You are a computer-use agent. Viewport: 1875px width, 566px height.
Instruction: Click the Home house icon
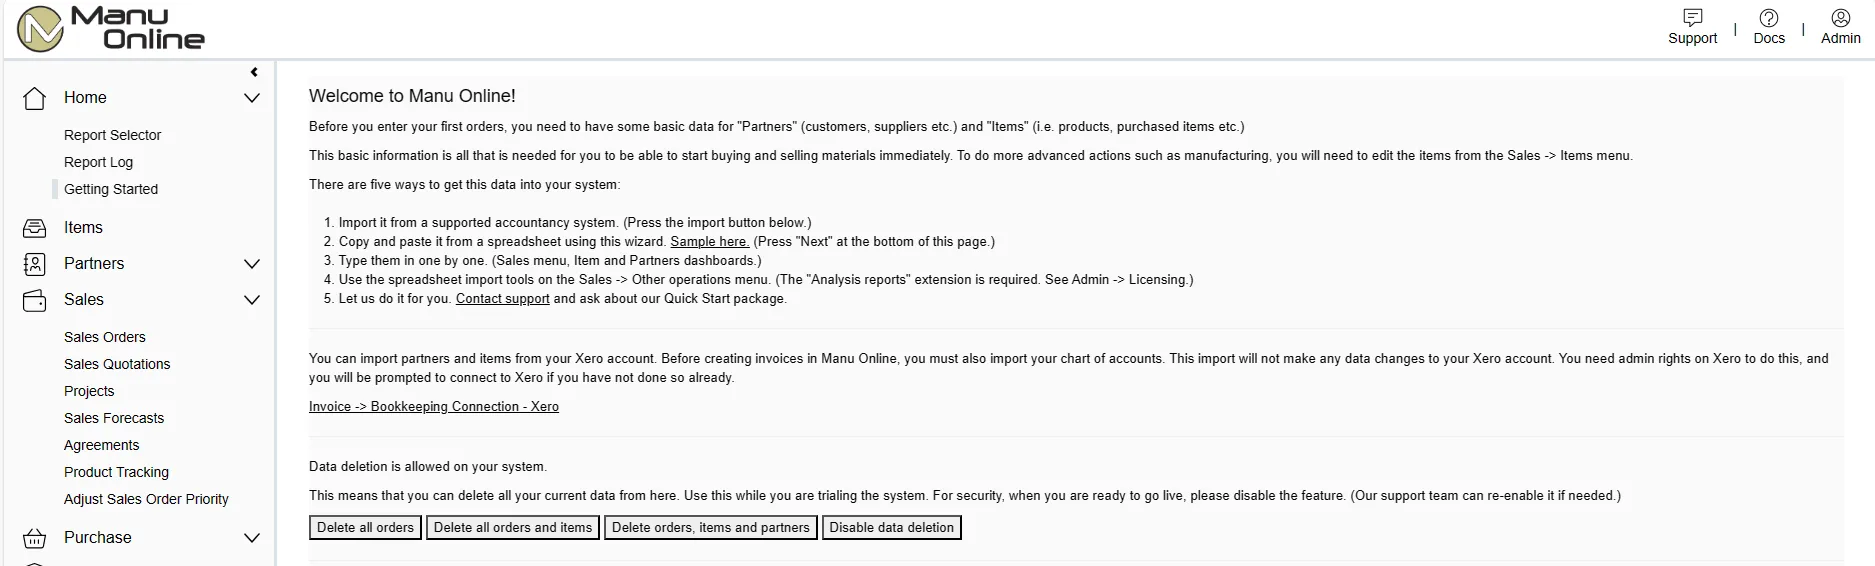[35, 98]
